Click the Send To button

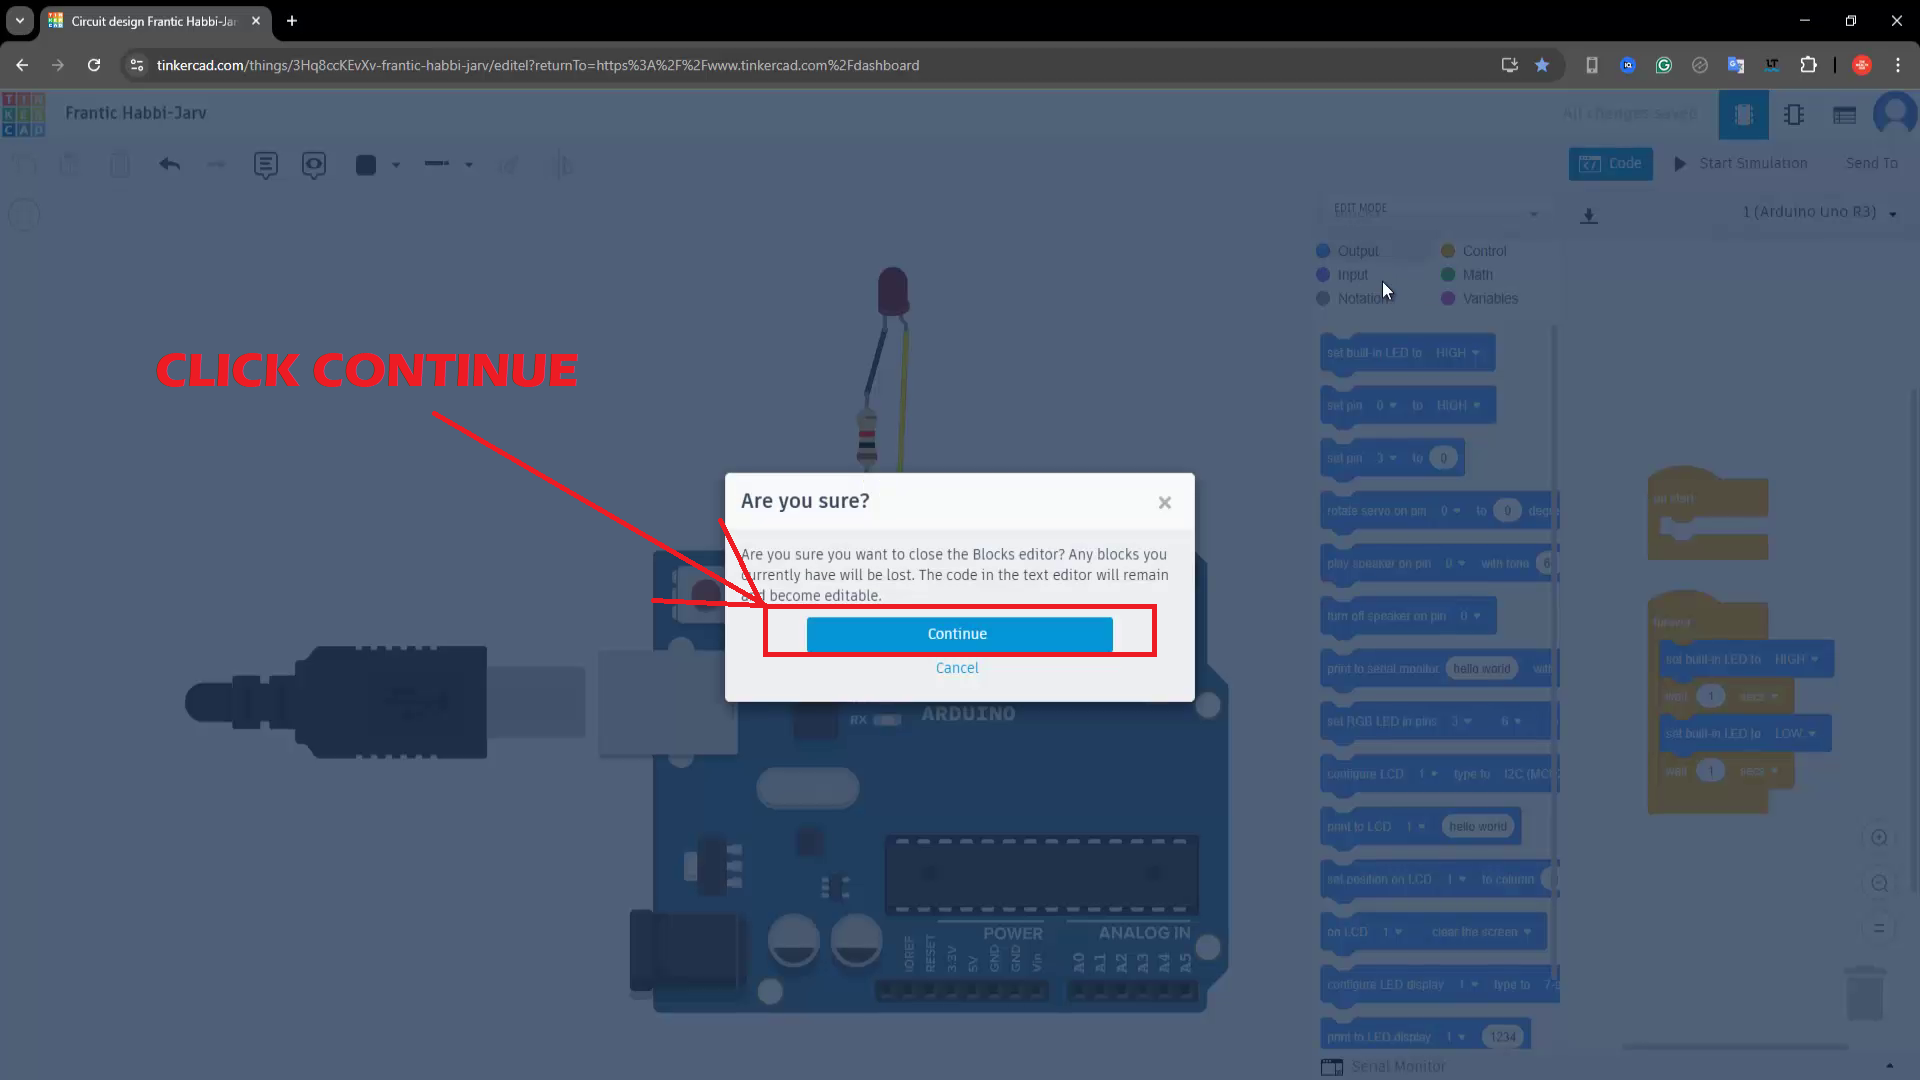pos(1871,163)
